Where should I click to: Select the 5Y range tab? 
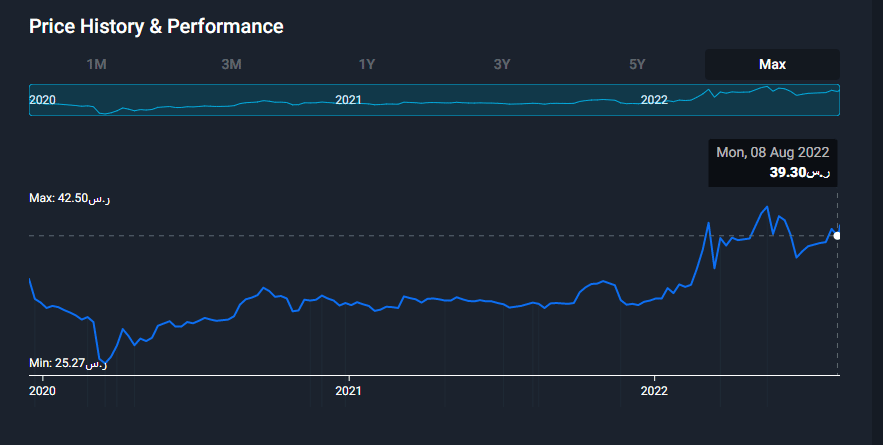[637, 64]
